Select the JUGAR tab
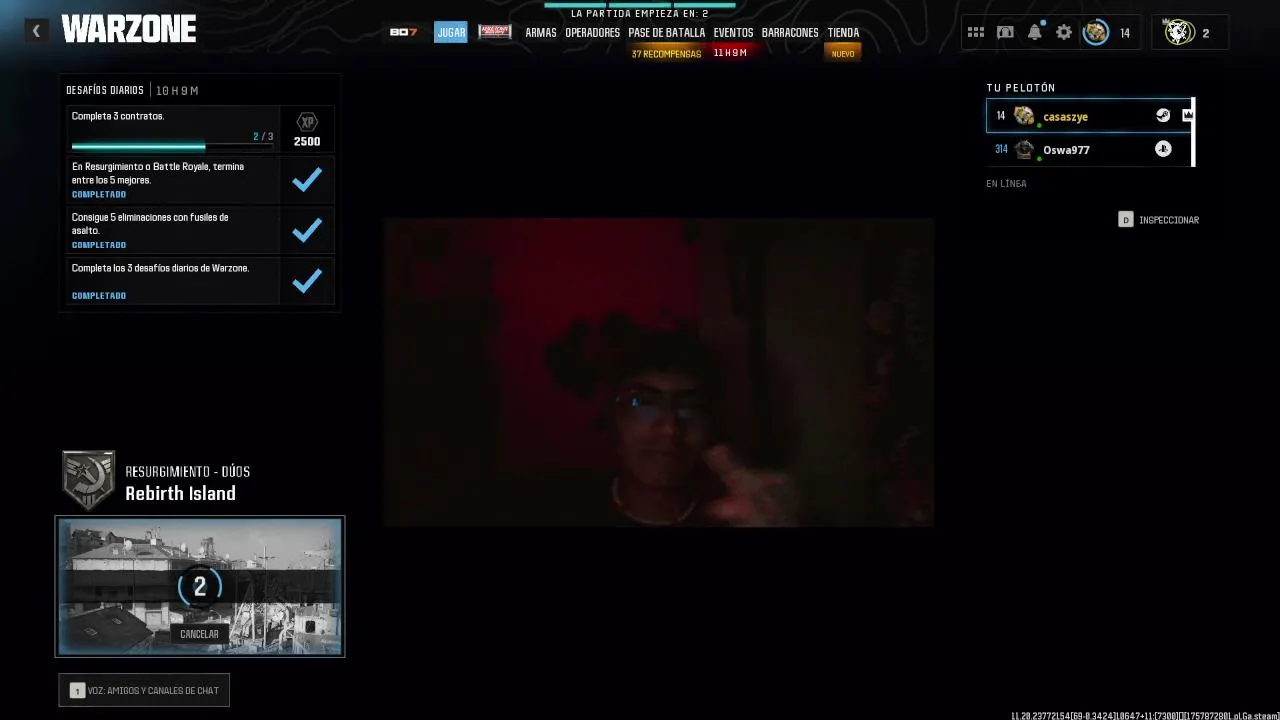Image resolution: width=1280 pixels, height=720 pixels. tap(451, 32)
